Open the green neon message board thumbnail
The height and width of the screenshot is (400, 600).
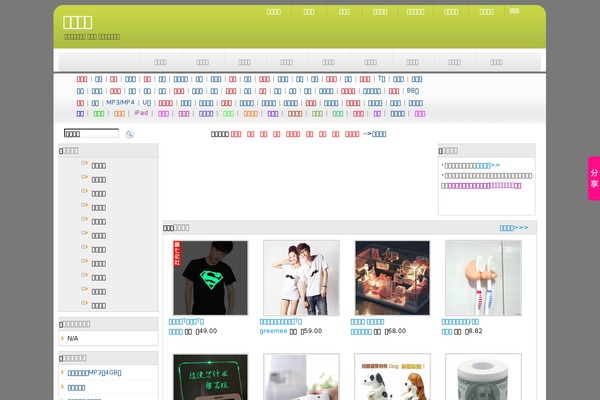[210, 377]
